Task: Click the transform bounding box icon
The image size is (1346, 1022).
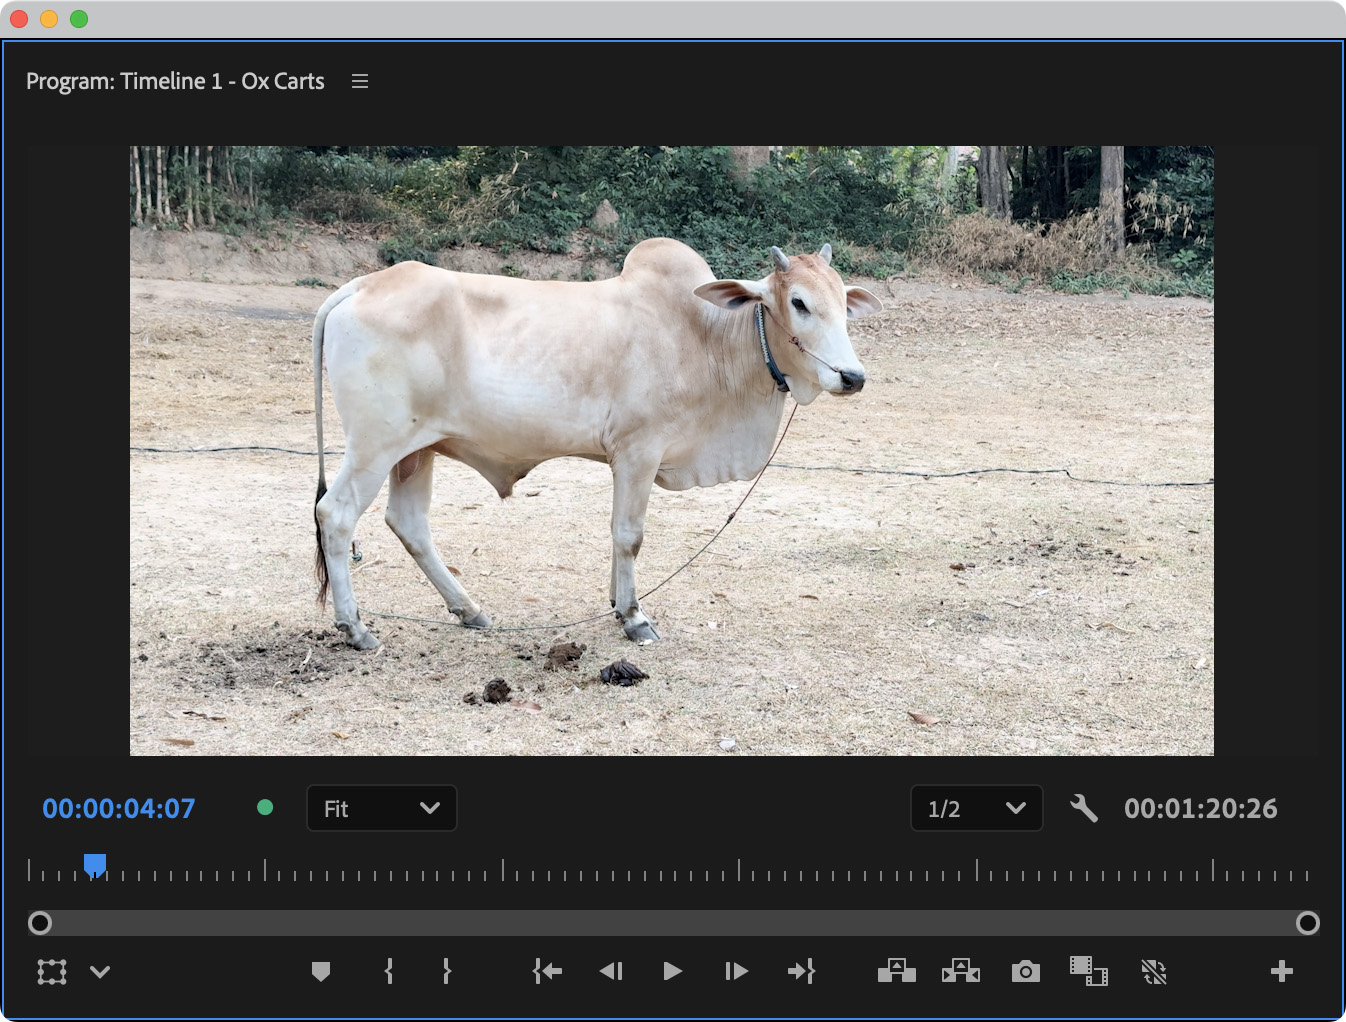Action: click(x=52, y=972)
